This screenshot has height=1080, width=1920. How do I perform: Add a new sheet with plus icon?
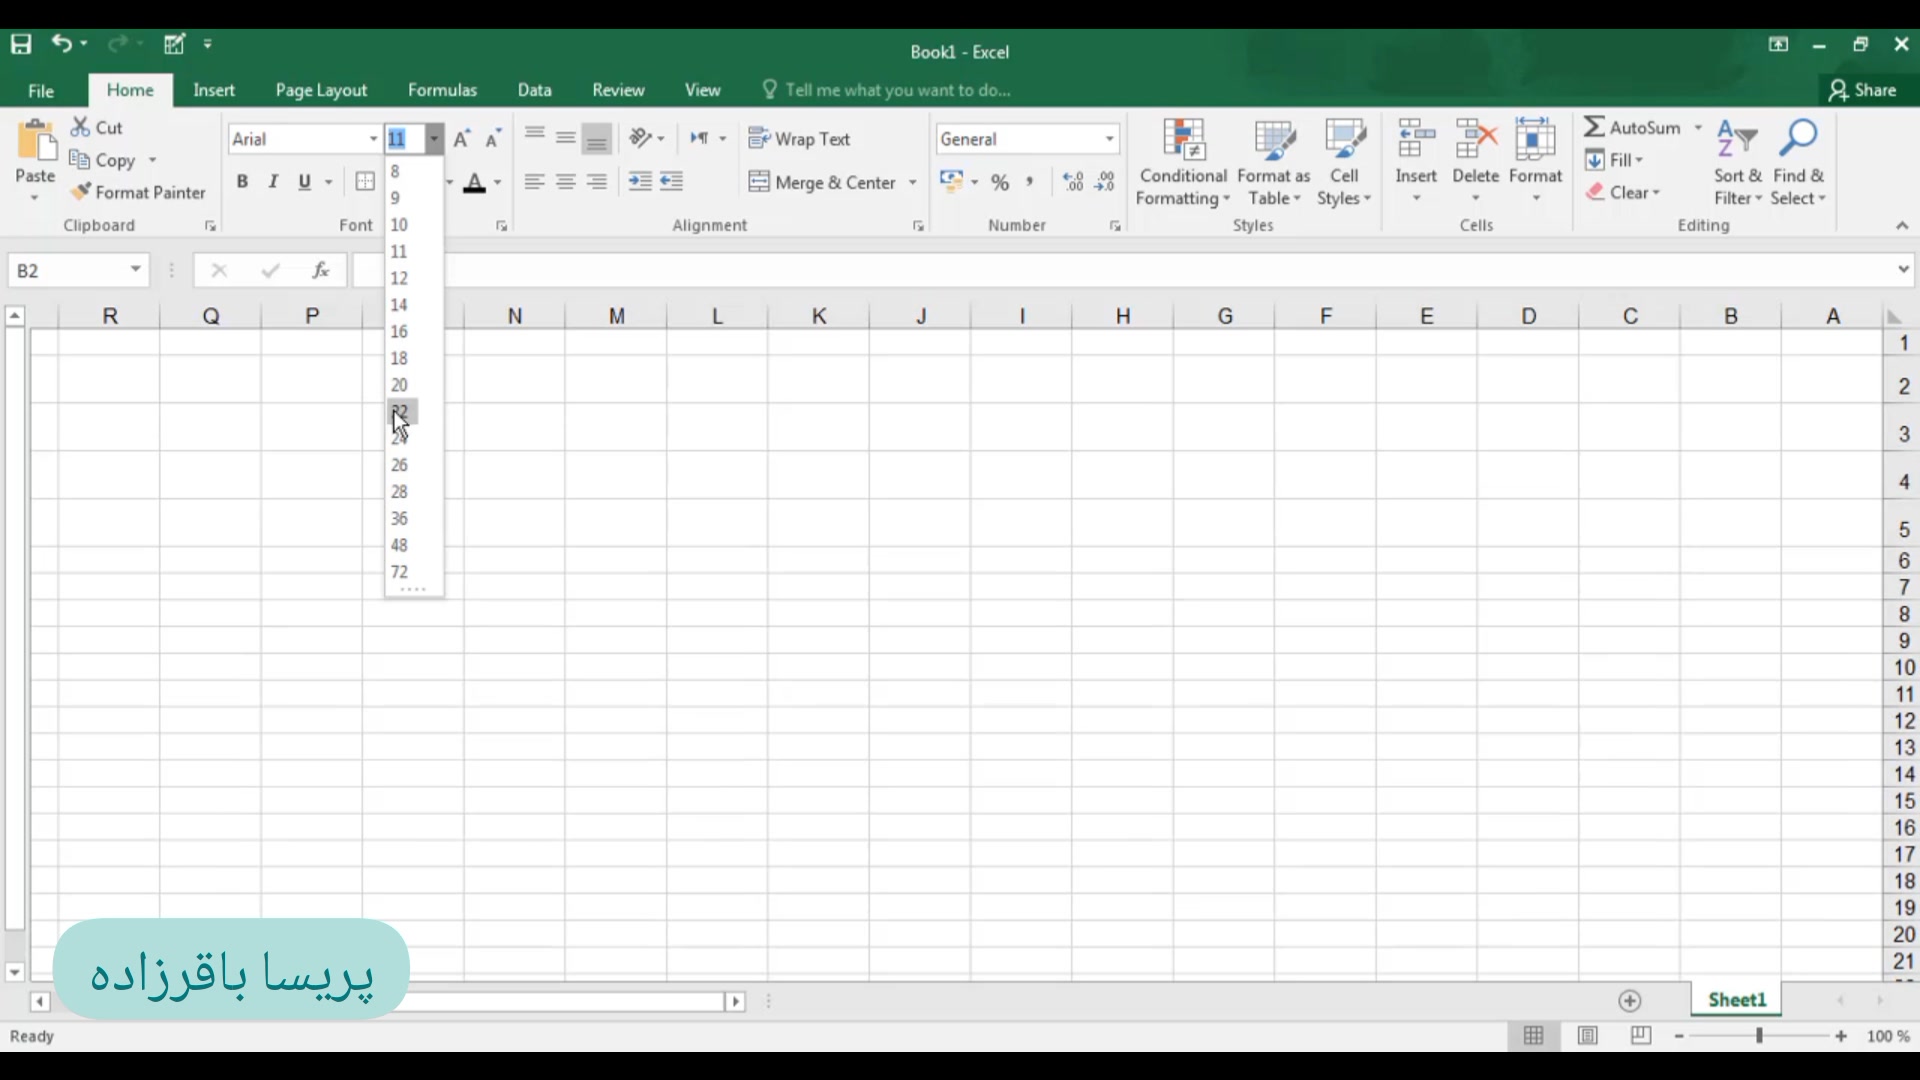pyautogui.click(x=1630, y=1001)
